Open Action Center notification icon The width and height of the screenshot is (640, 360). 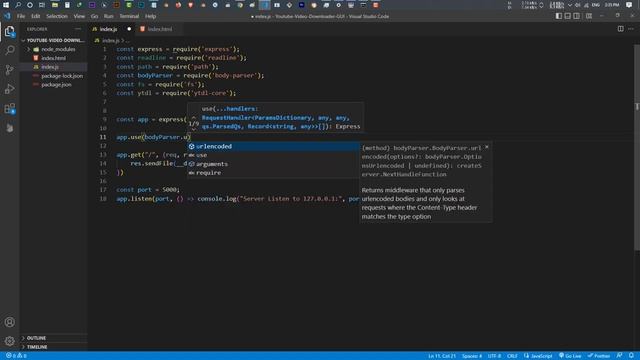pos(629,5)
